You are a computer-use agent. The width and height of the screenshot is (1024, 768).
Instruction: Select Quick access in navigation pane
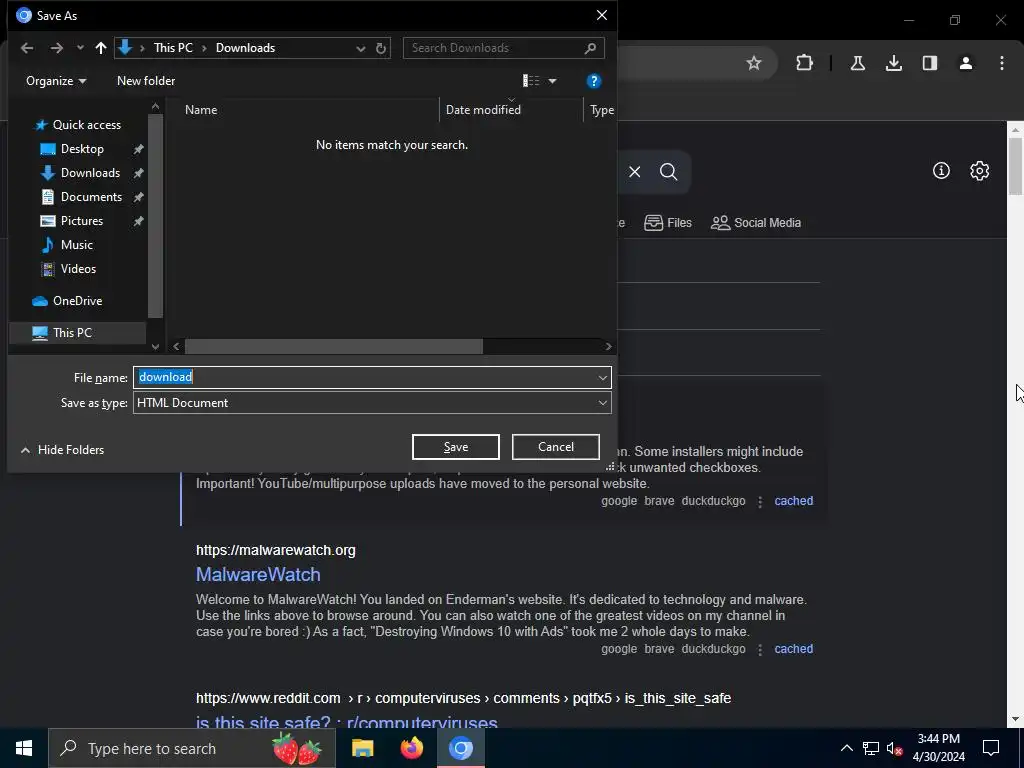pyautogui.click(x=86, y=125)
